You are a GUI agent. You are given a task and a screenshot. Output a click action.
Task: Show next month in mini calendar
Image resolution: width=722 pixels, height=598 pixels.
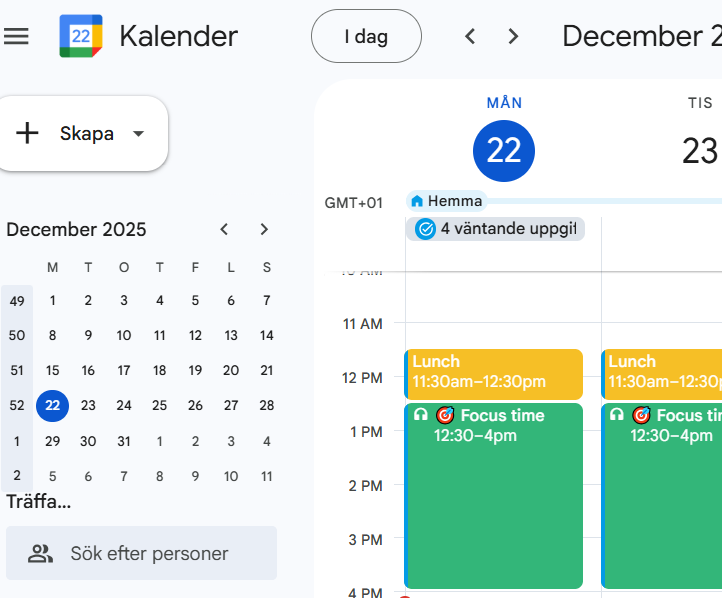click(x=264, y=229)
